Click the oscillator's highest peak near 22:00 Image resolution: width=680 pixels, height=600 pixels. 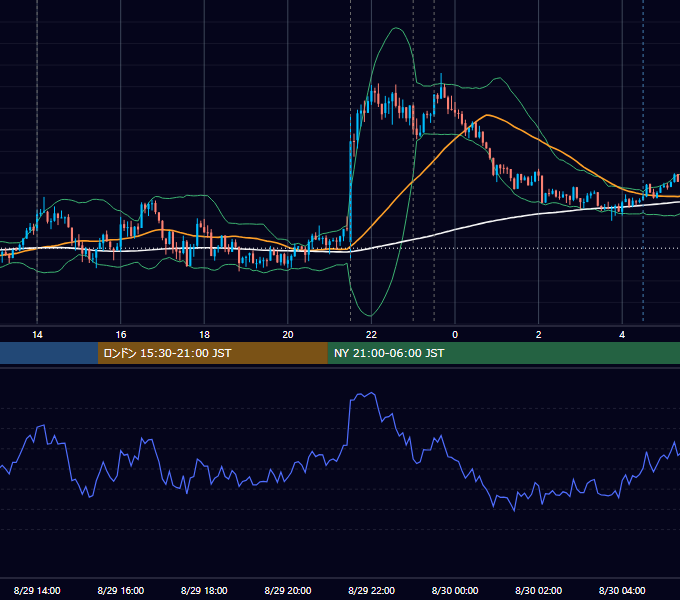click(372, 393)
